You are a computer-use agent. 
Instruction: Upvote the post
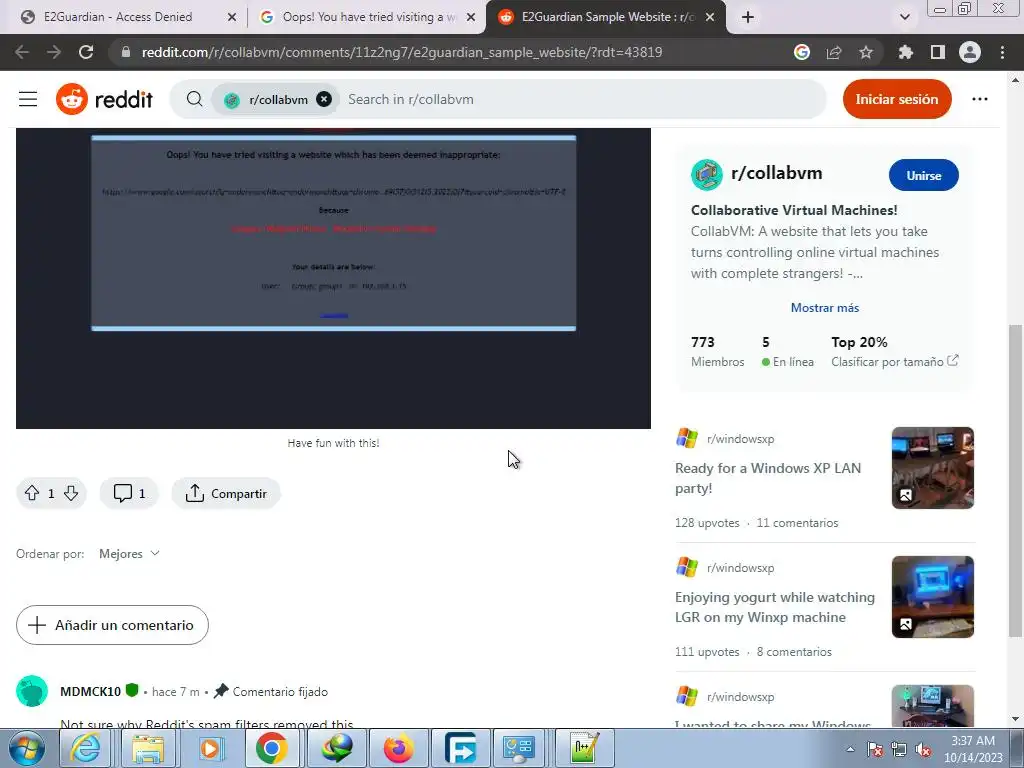[32, 493]
